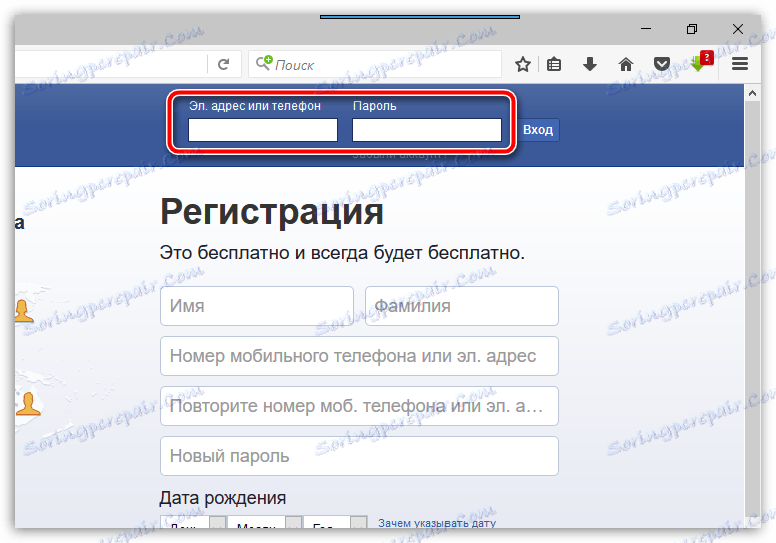Select the Номер мобильного телефона или эл. адрес field
776x543 pixels.
point(359,356)
